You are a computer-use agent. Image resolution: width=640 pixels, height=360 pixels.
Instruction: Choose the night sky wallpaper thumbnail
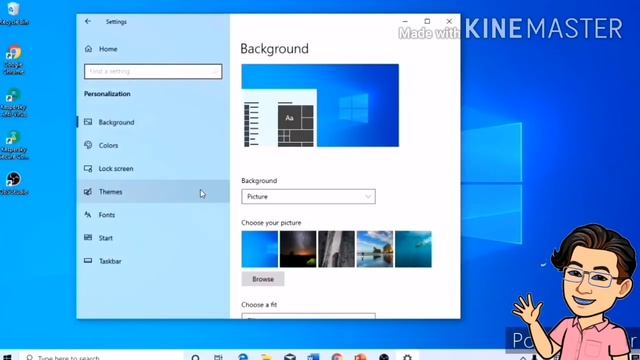click(298, 249)
